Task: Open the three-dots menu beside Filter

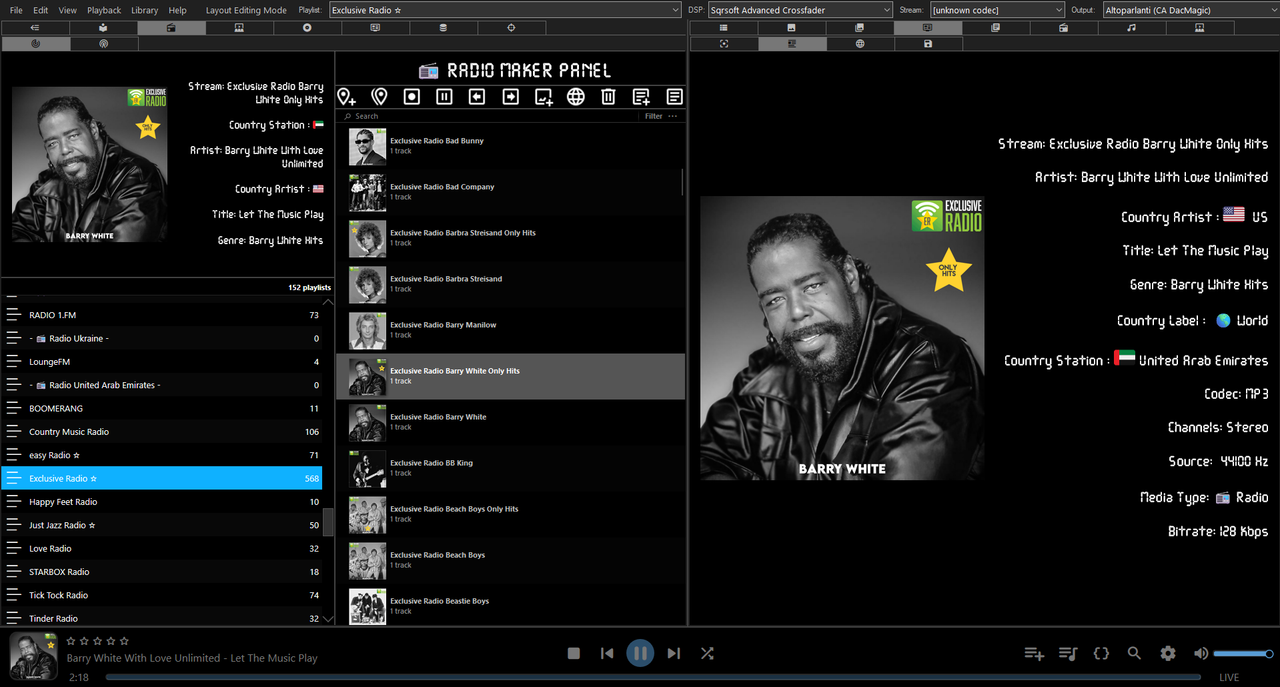Action: coord(673,116)
